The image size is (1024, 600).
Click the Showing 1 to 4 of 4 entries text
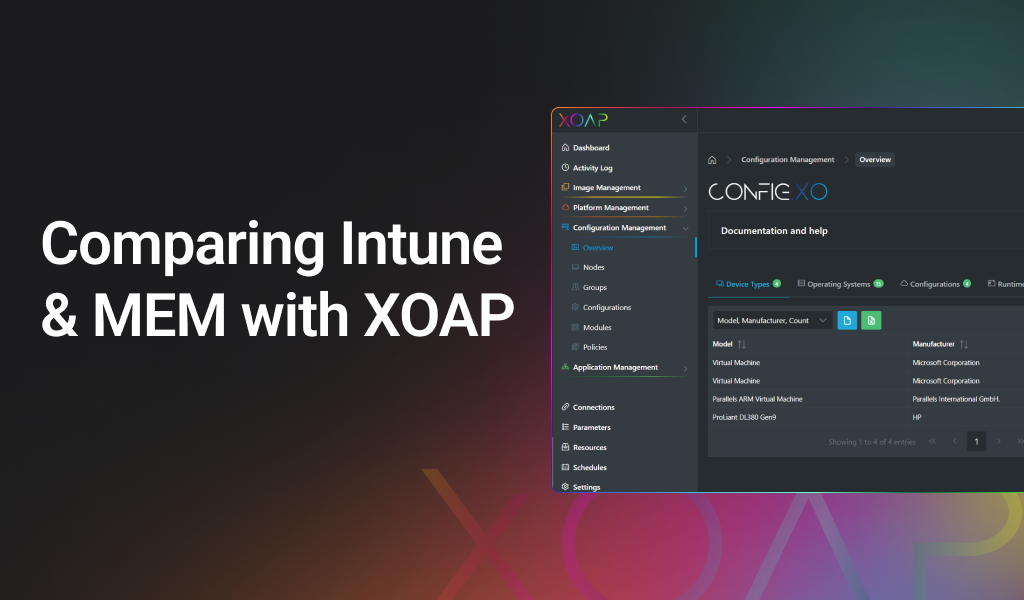coord(872,442)
